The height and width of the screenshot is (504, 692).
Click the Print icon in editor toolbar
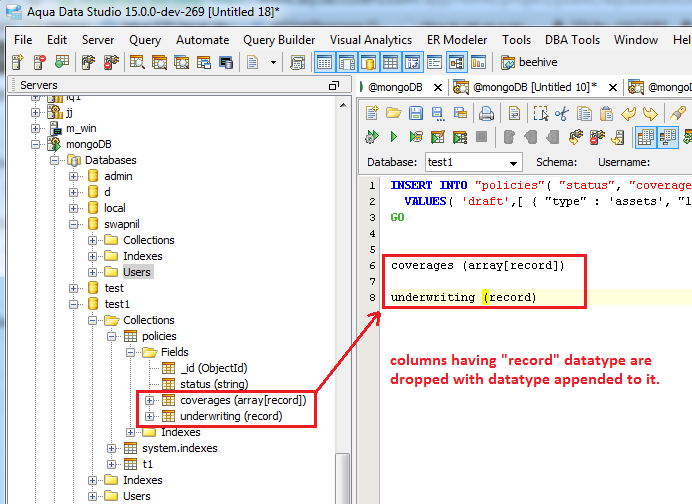486,113
